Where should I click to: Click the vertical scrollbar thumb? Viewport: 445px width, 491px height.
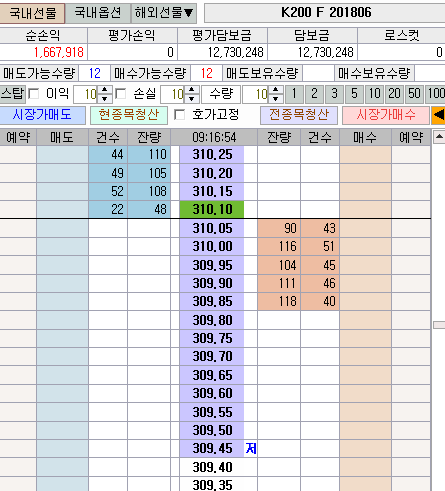point(439,325)
